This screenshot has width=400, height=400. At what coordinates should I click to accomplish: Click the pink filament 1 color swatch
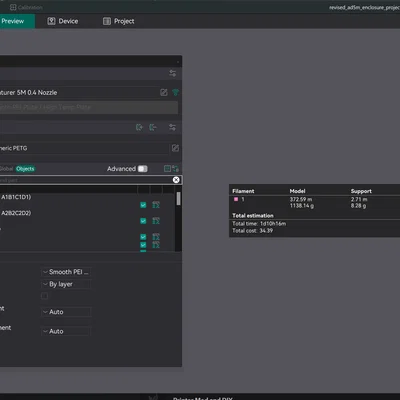[236, 199]
